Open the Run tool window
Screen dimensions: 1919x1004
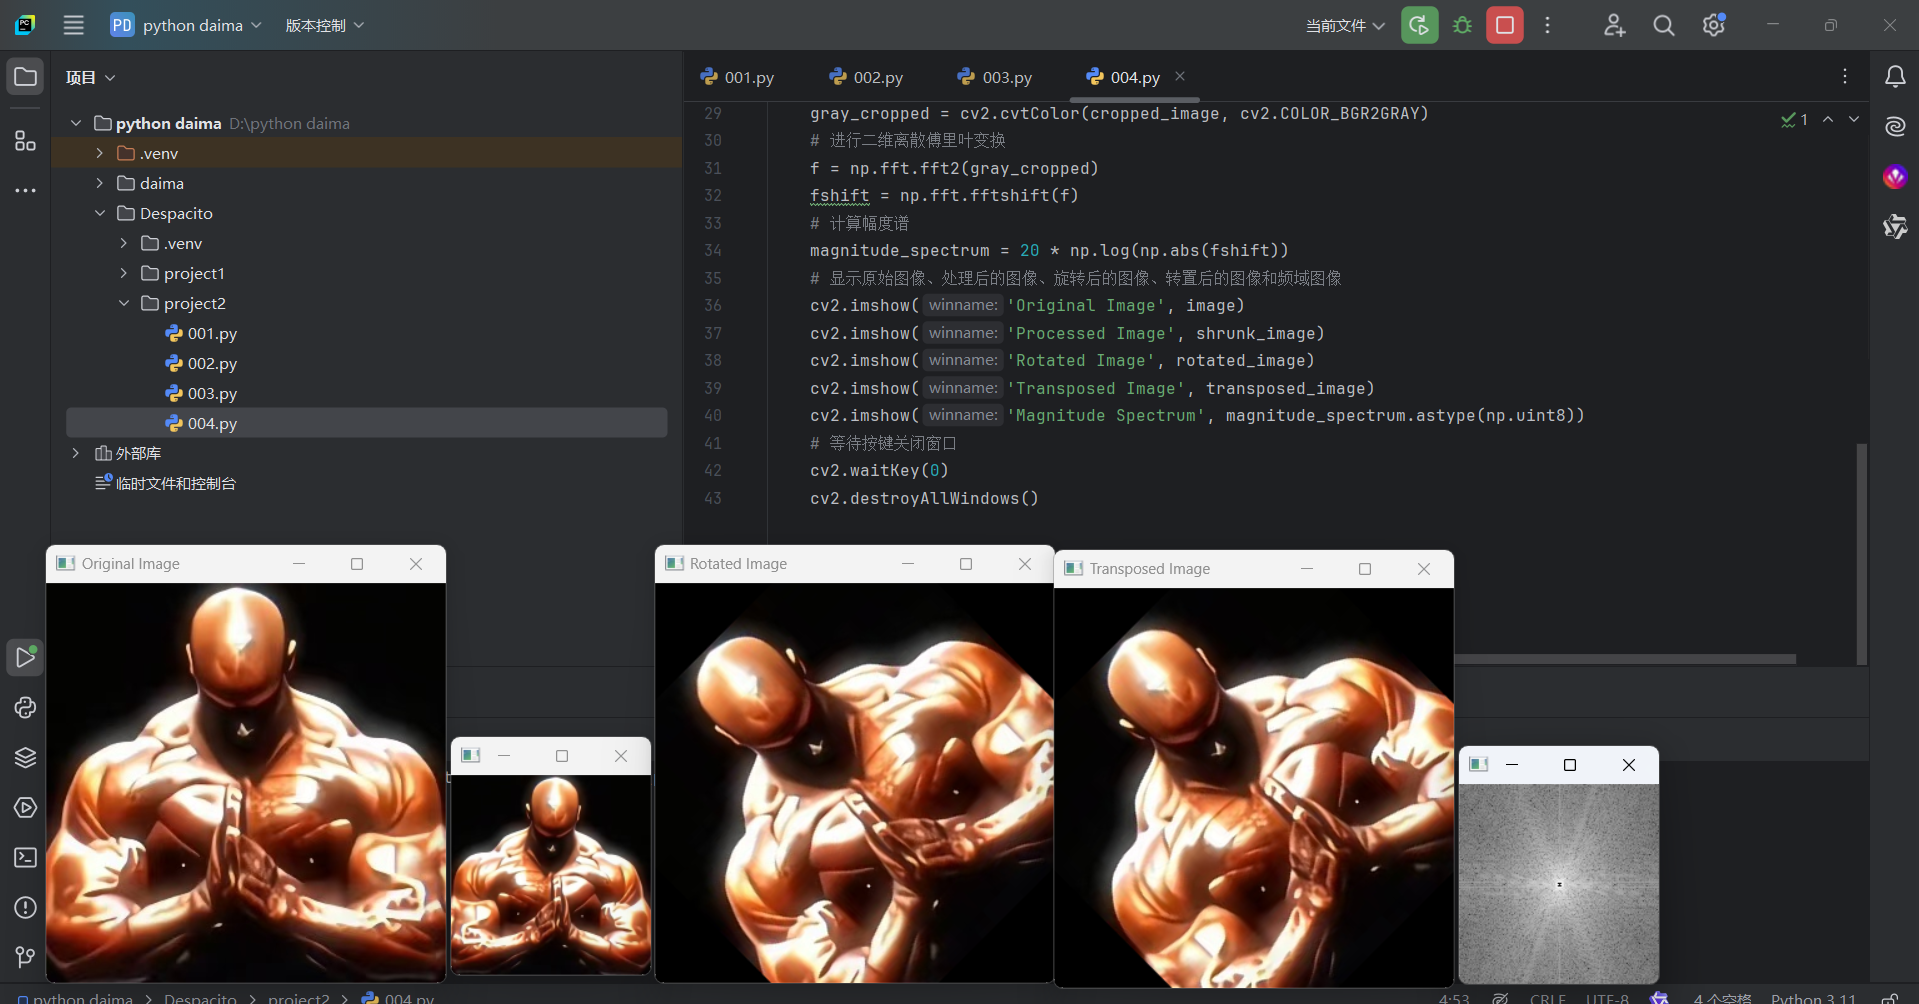(25, 657)
